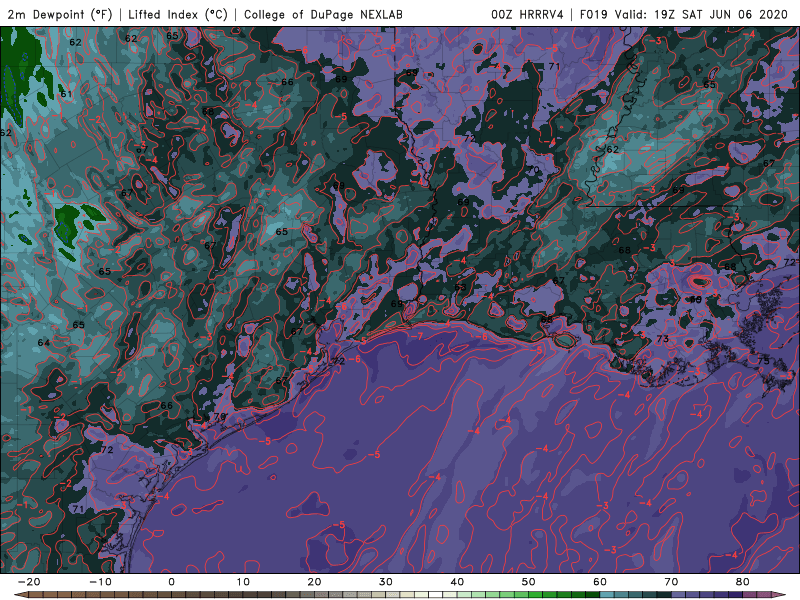Viewport: 800px width, 600px height.
Task: Click the dewpoint value "61" beside the green patch
Action: pyautogui.click(x=66, y=94)
